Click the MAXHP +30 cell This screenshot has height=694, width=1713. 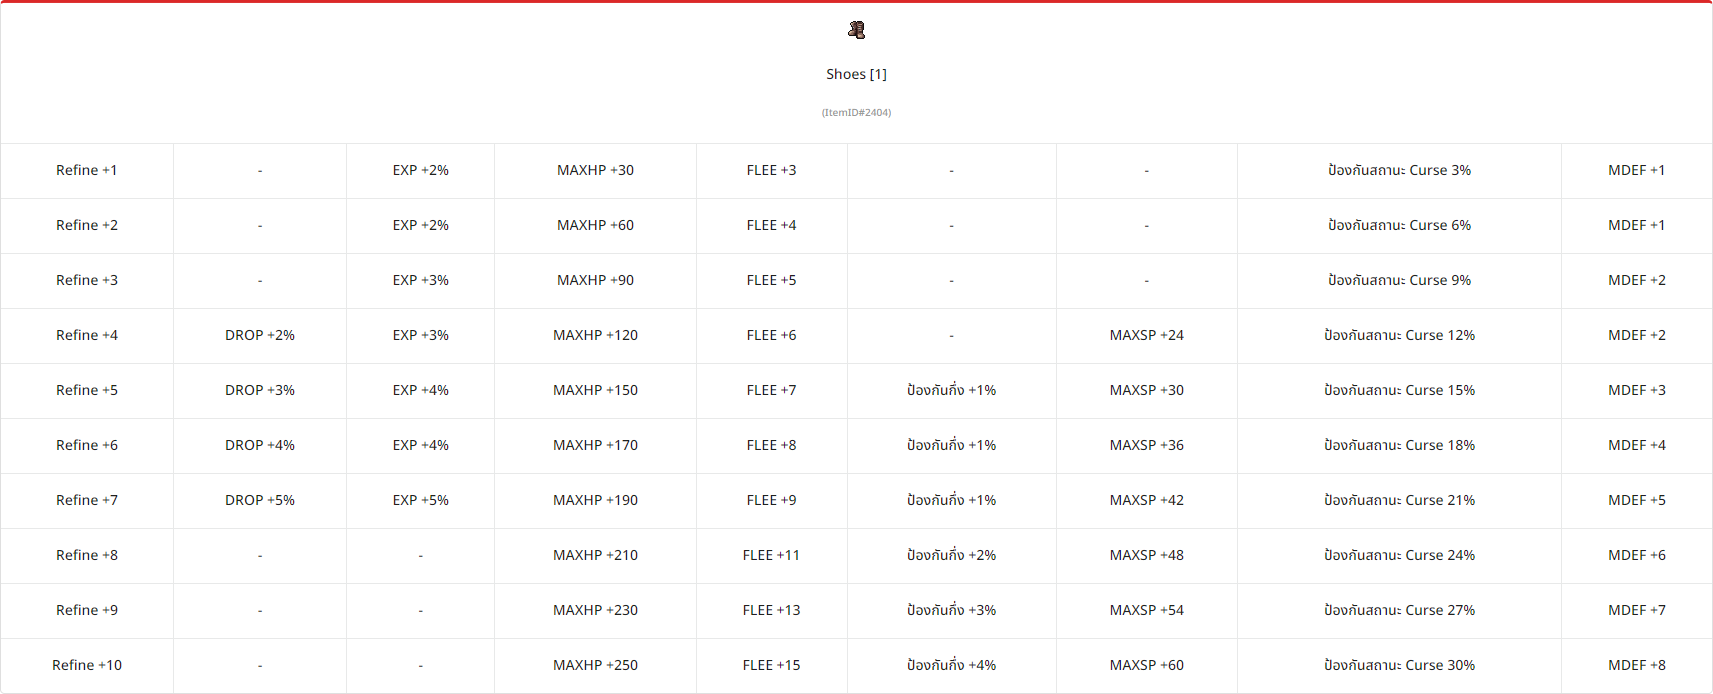point(595,170)
